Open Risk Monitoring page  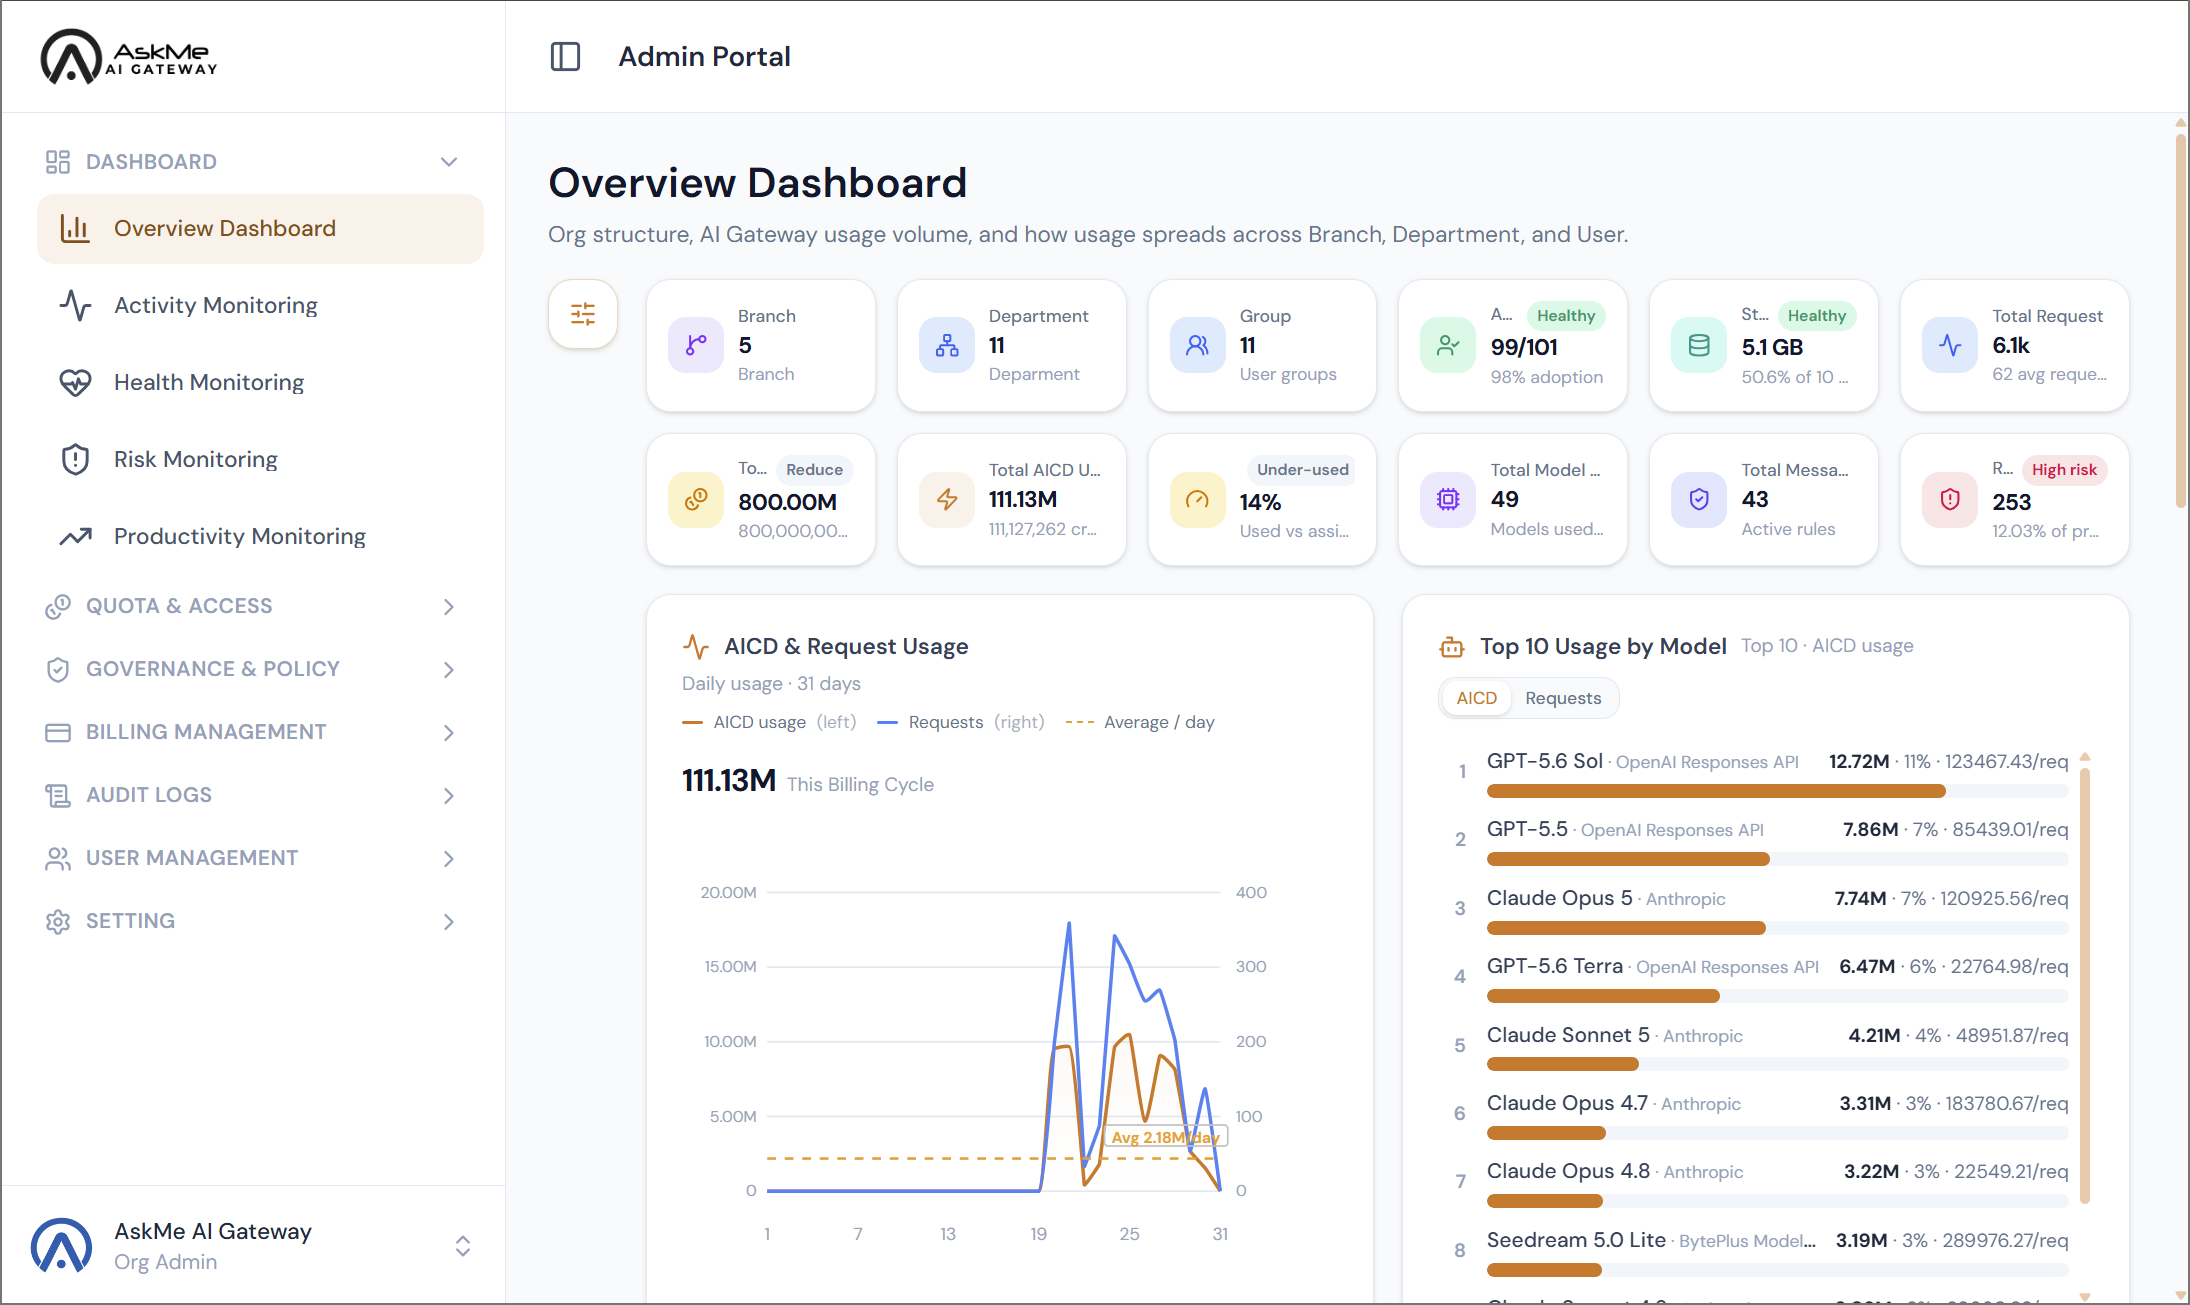[260, 459]
